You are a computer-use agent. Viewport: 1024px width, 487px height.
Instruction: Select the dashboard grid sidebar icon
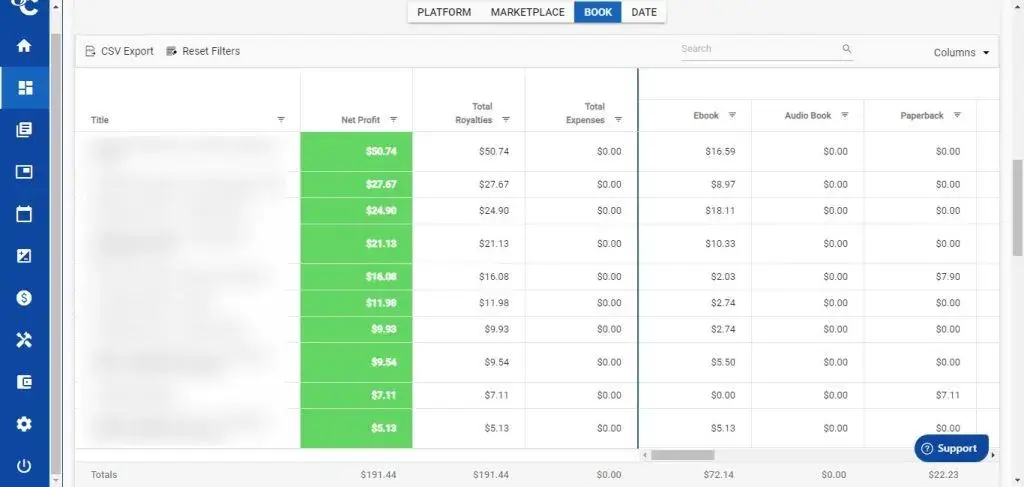(24, 87)
